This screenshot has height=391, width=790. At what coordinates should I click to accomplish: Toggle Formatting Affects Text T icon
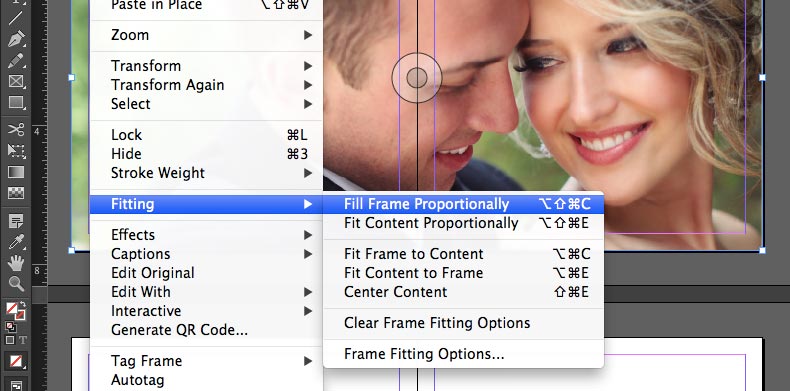pyautogui.click(x=22, y=340)
